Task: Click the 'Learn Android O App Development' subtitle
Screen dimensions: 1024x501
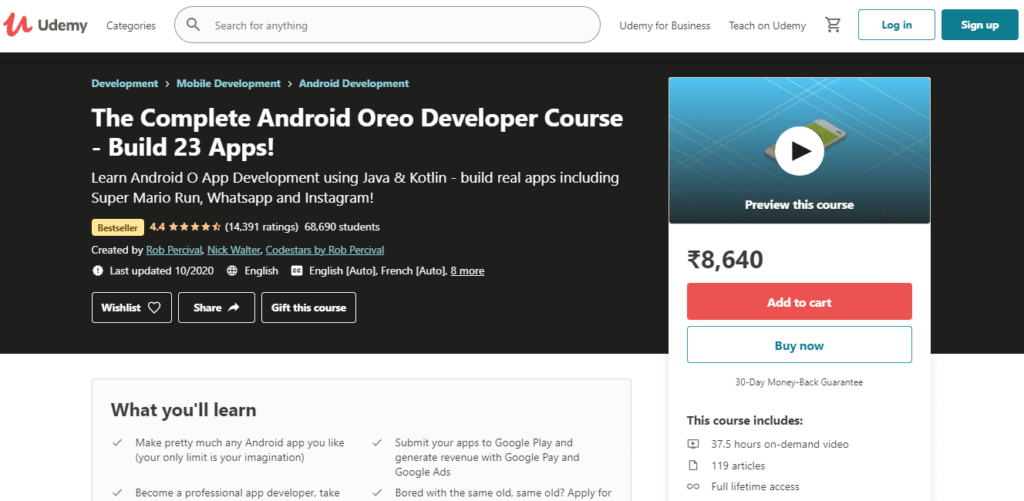Action: 355,187
